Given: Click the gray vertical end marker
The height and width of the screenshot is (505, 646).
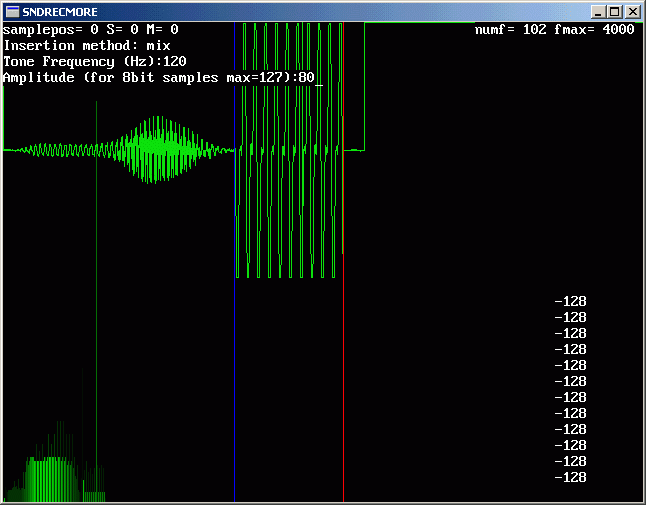Looking at the screenshot, I should pos(343,400).
